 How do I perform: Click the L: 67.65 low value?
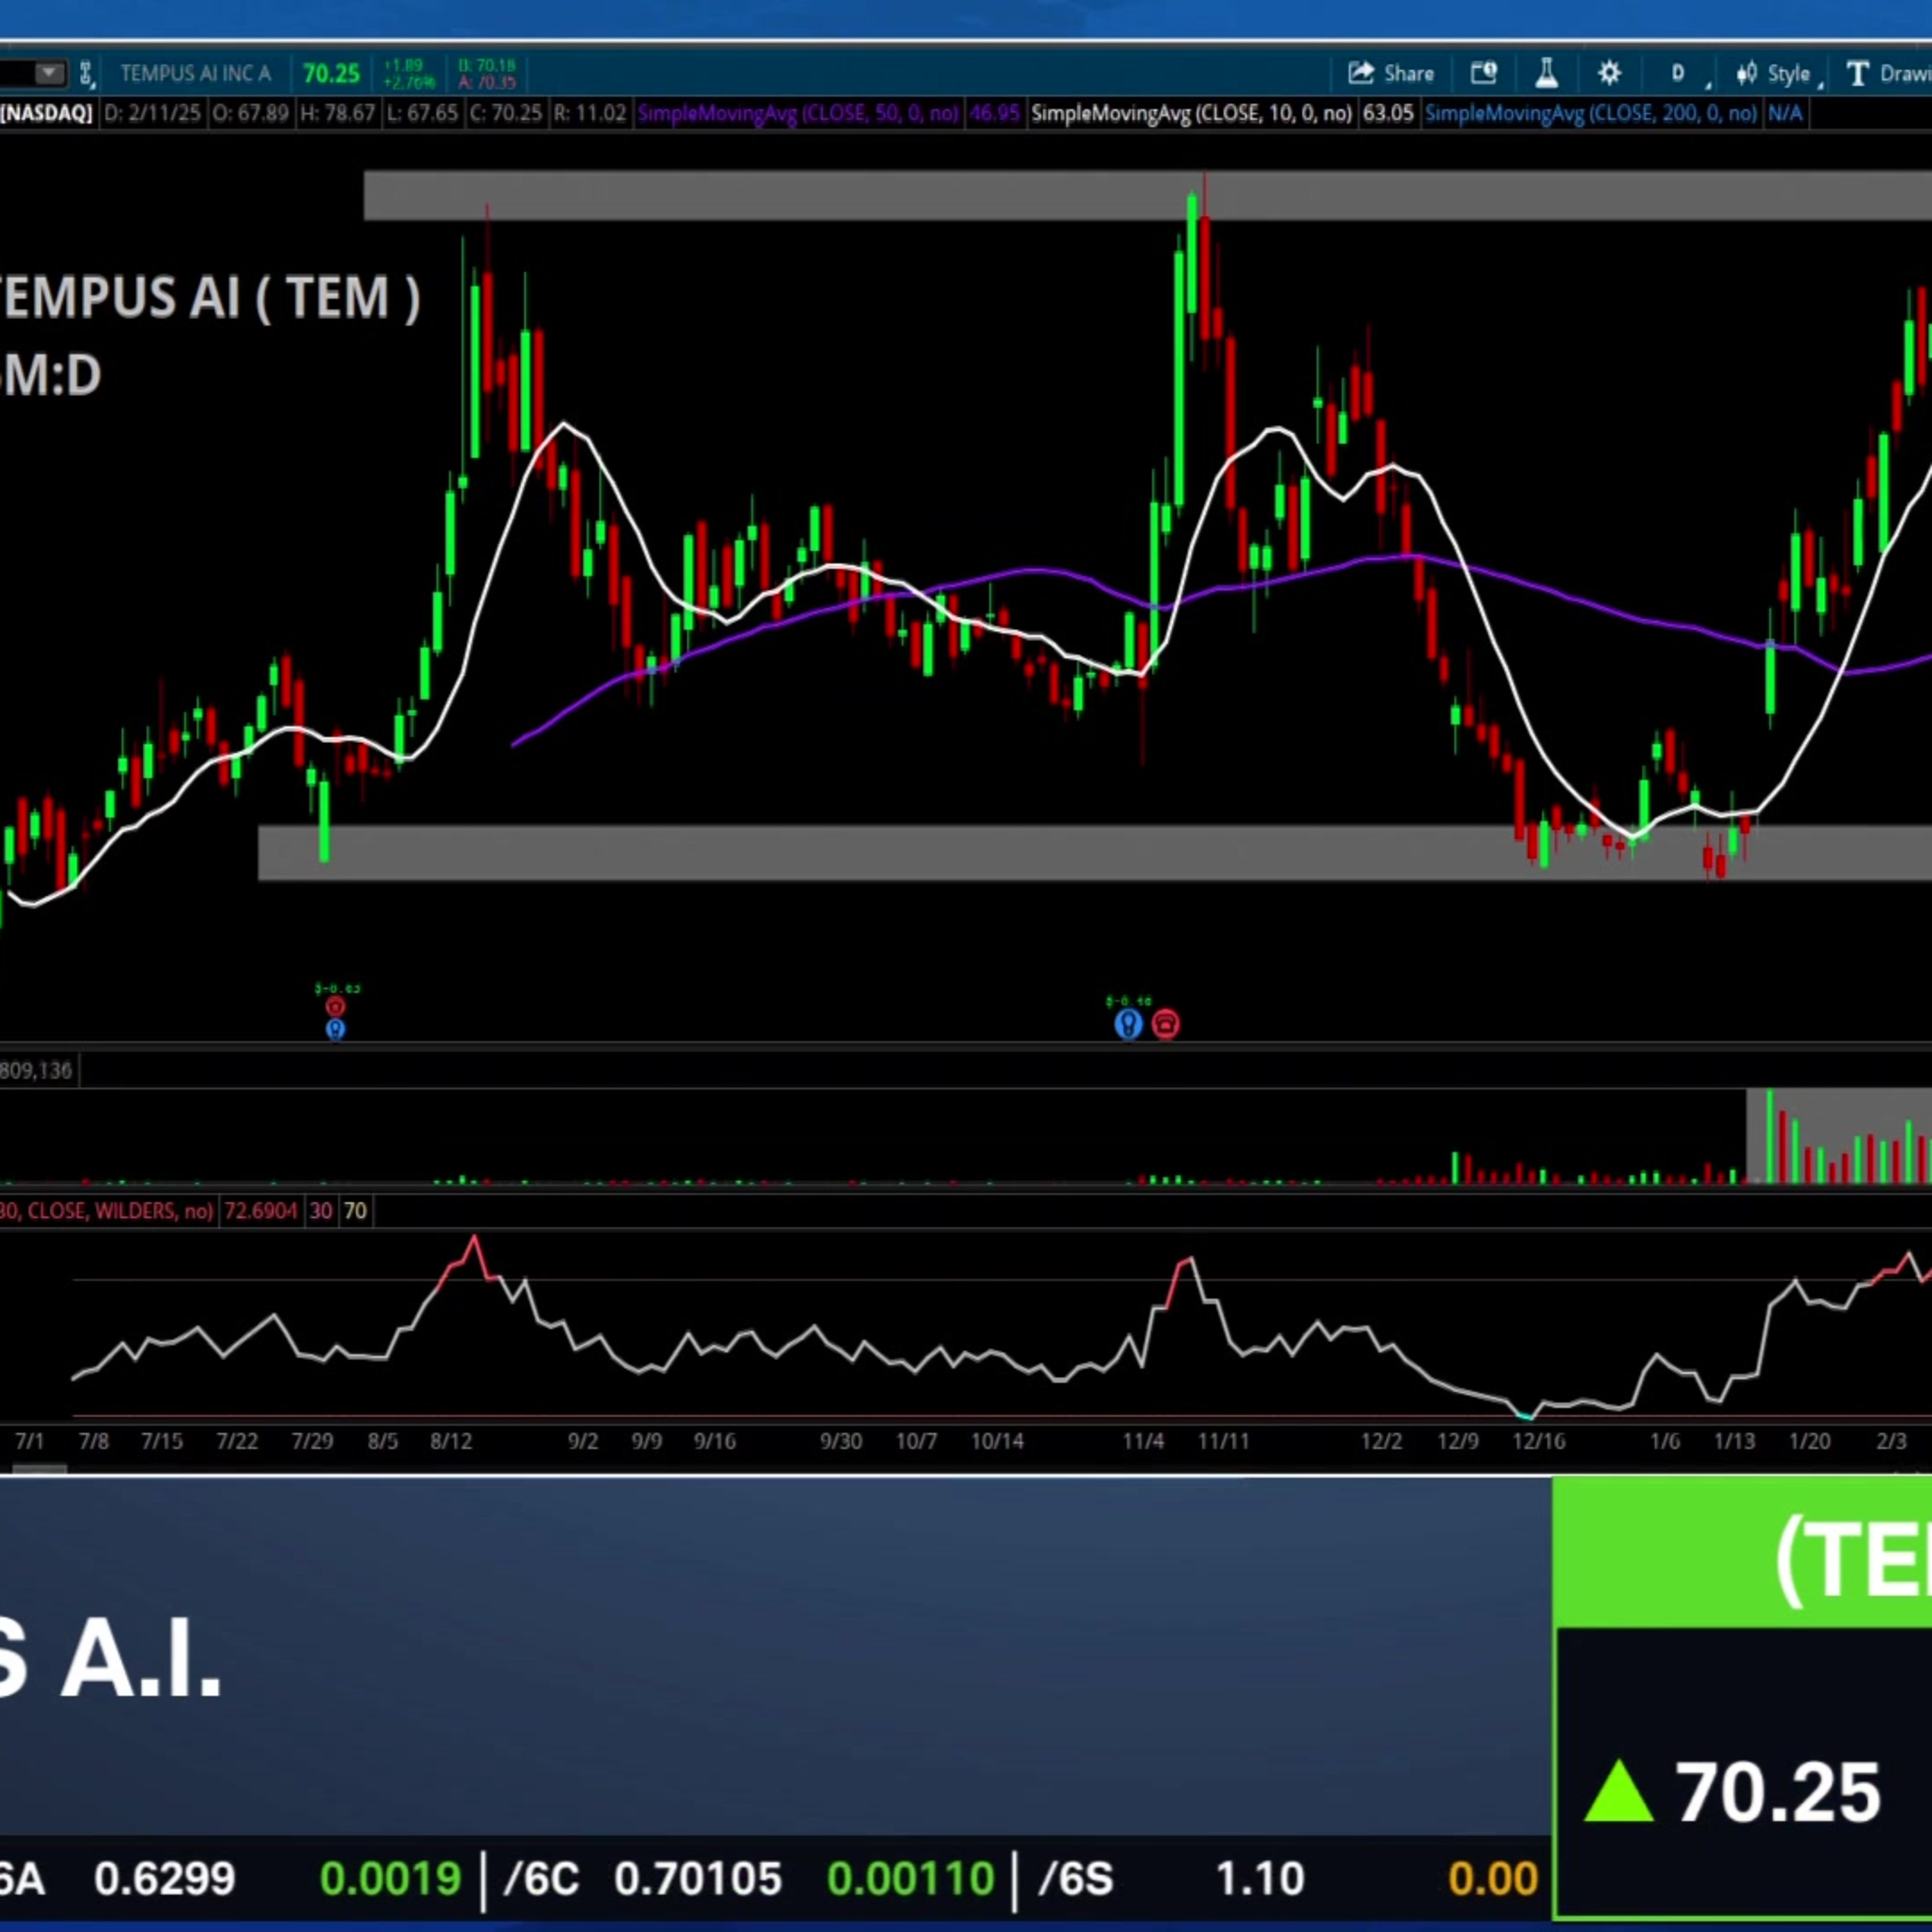[422, 113]
